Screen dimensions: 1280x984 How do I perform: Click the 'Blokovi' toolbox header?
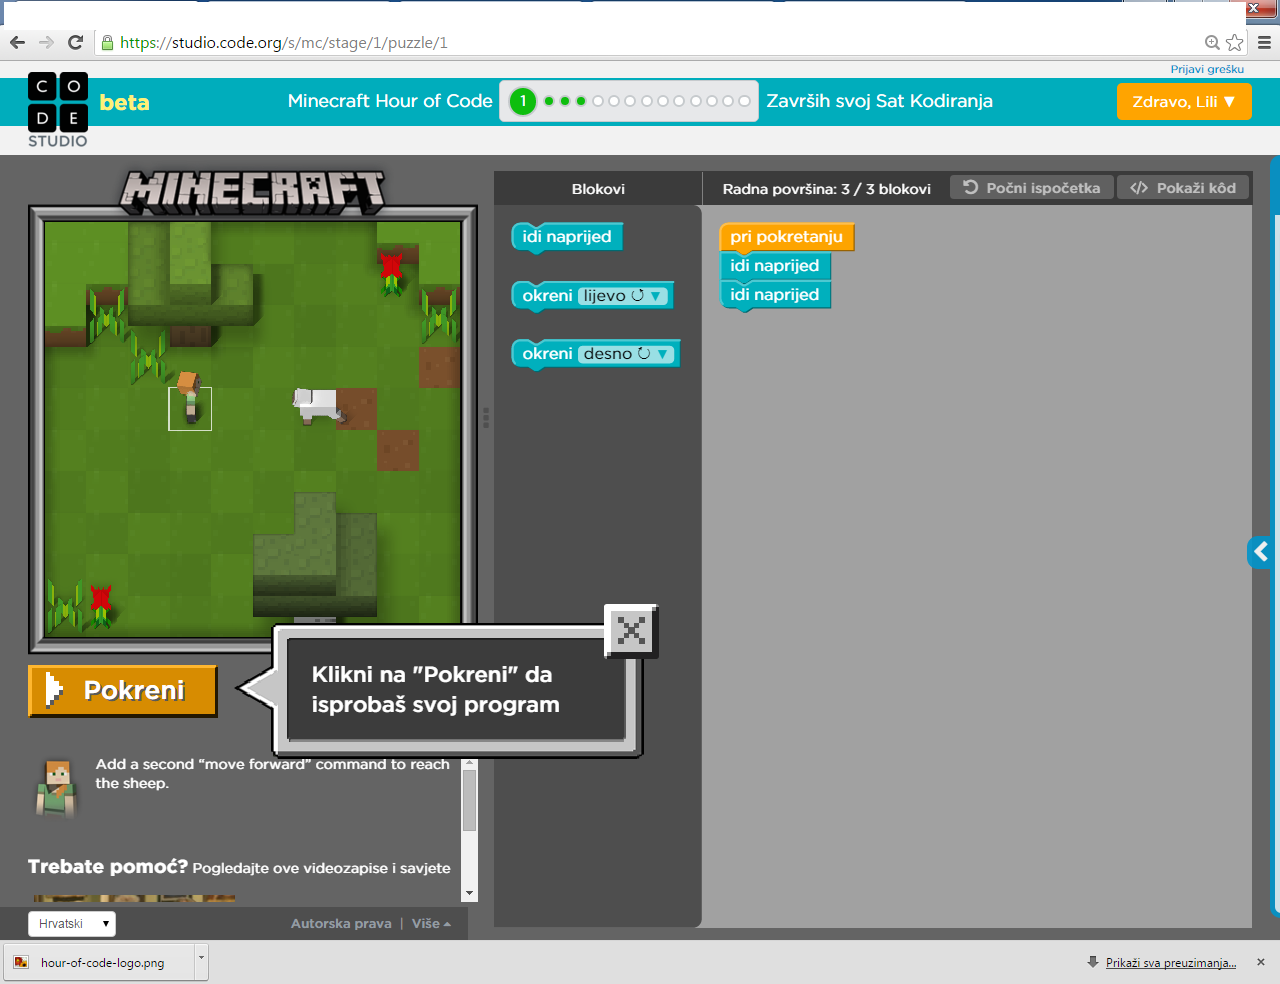[598, 188]
